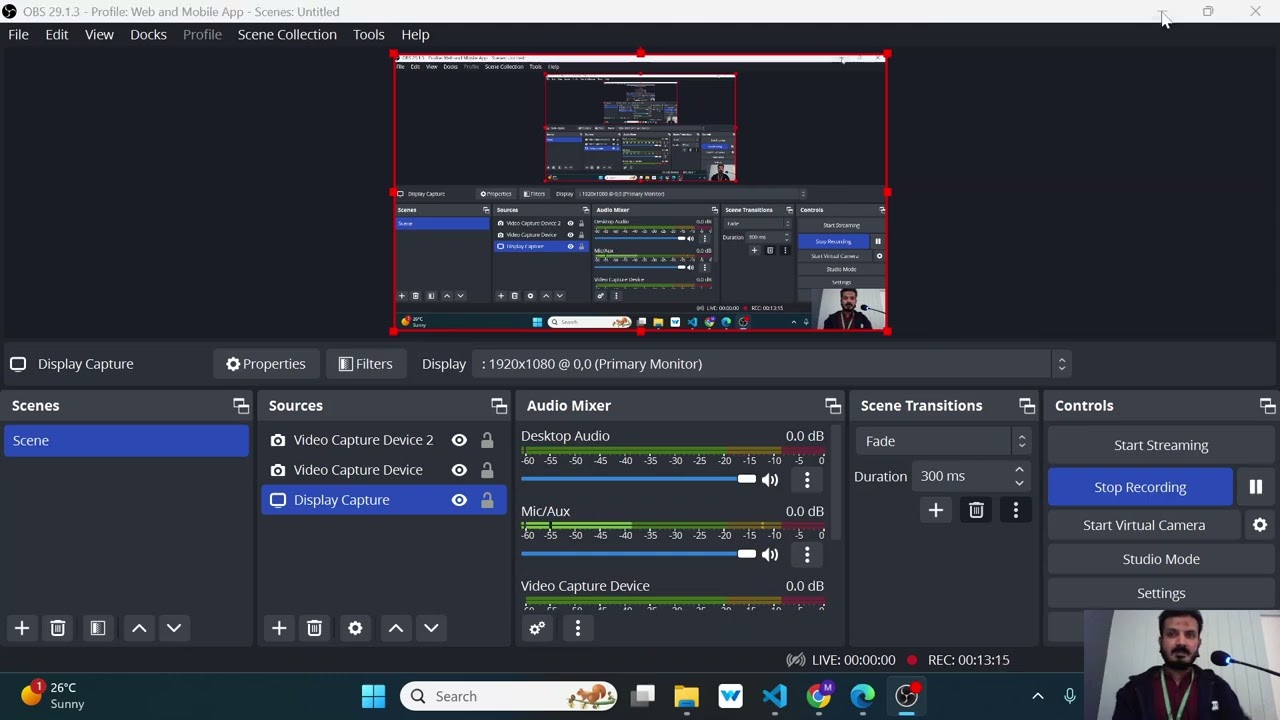The image size is (1280, 720).
Task: Hide Display Capture source
Action: [459, 500]
